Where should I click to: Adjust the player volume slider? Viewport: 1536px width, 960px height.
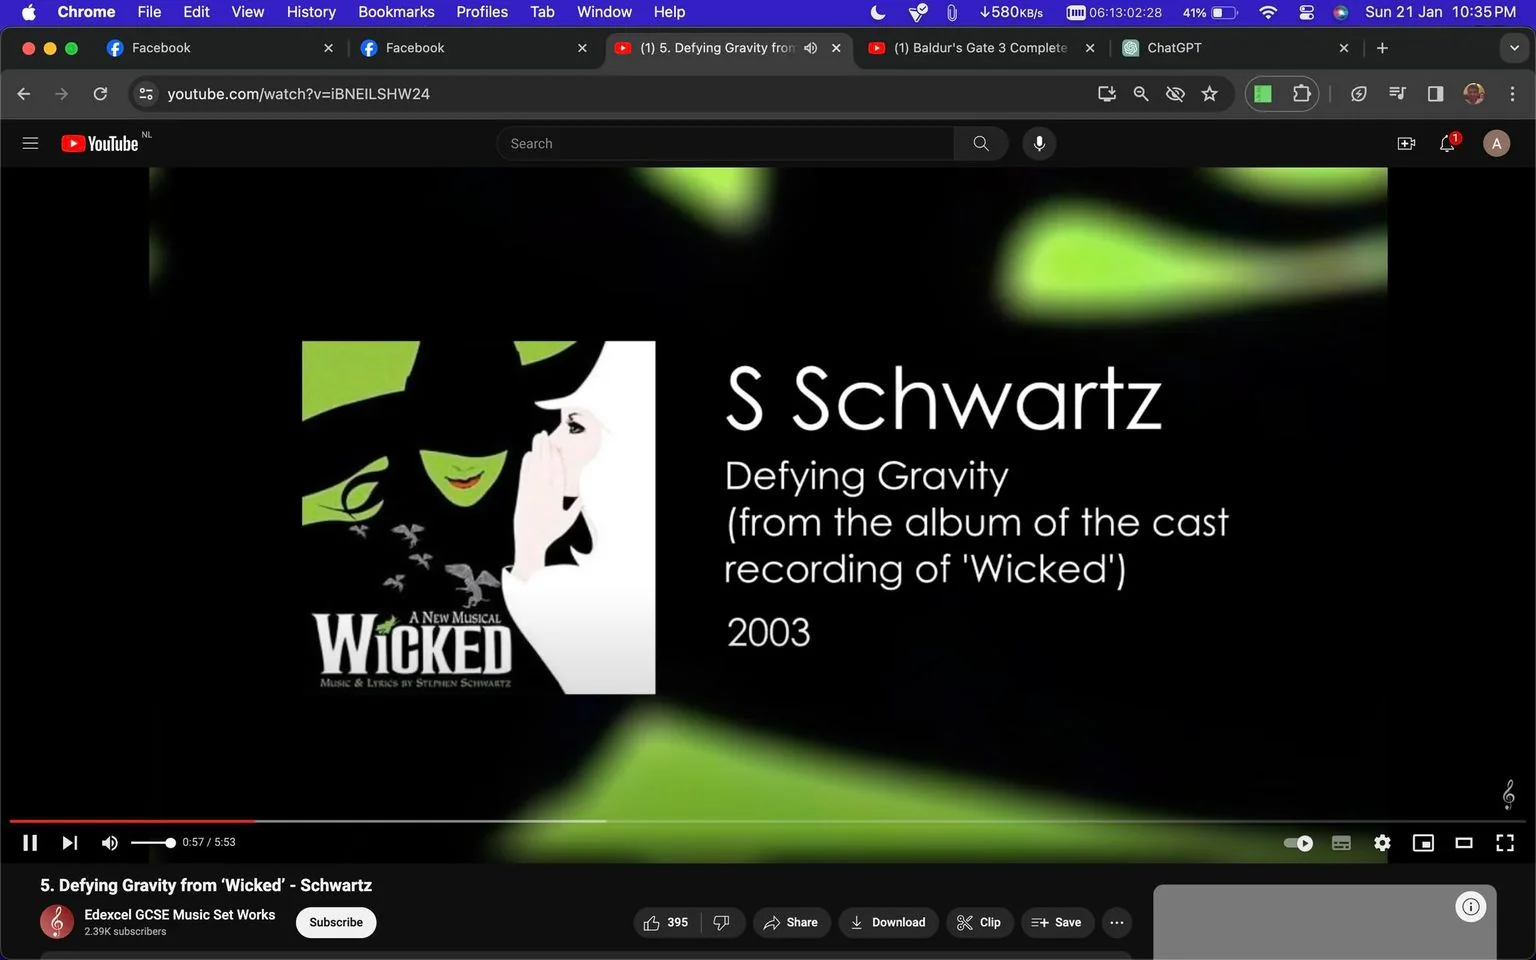[153, 843]
